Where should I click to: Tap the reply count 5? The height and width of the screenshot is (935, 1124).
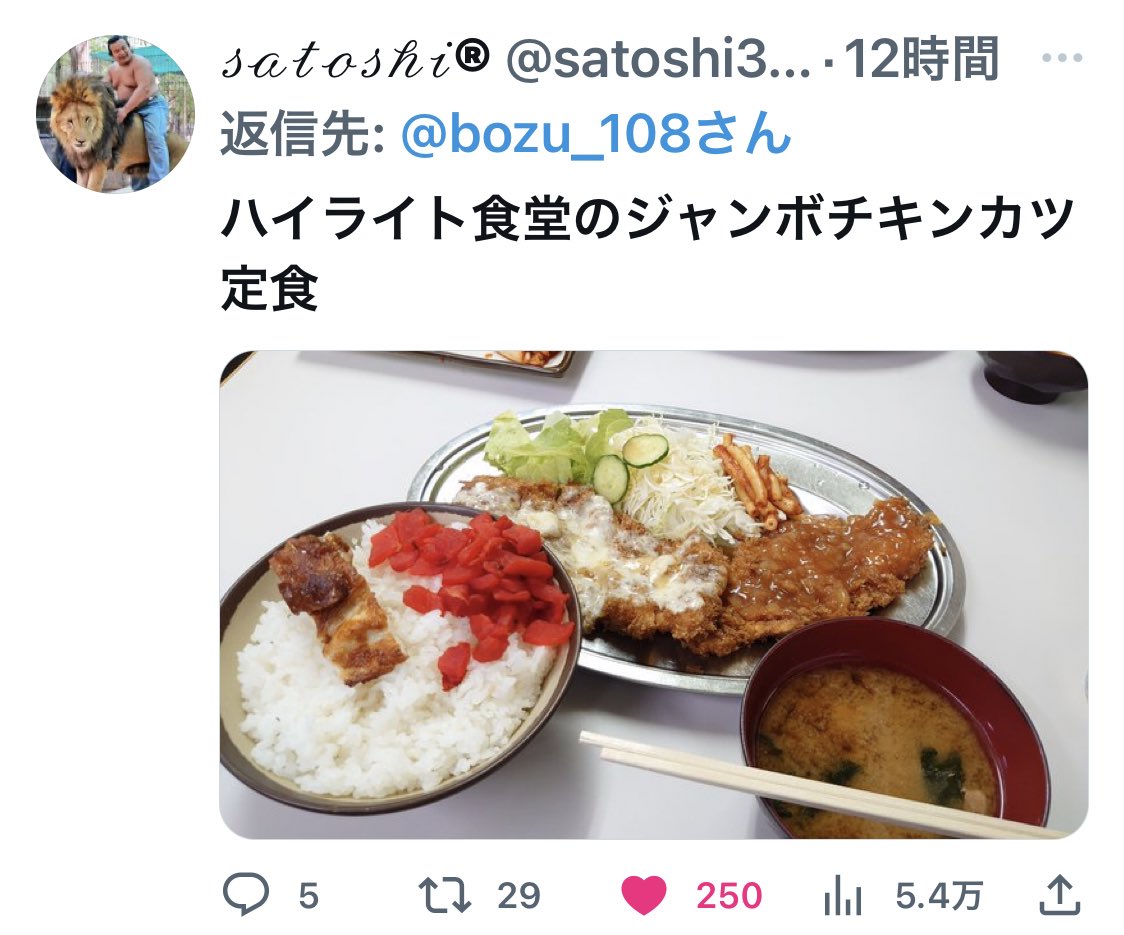[x=308, y=896]
